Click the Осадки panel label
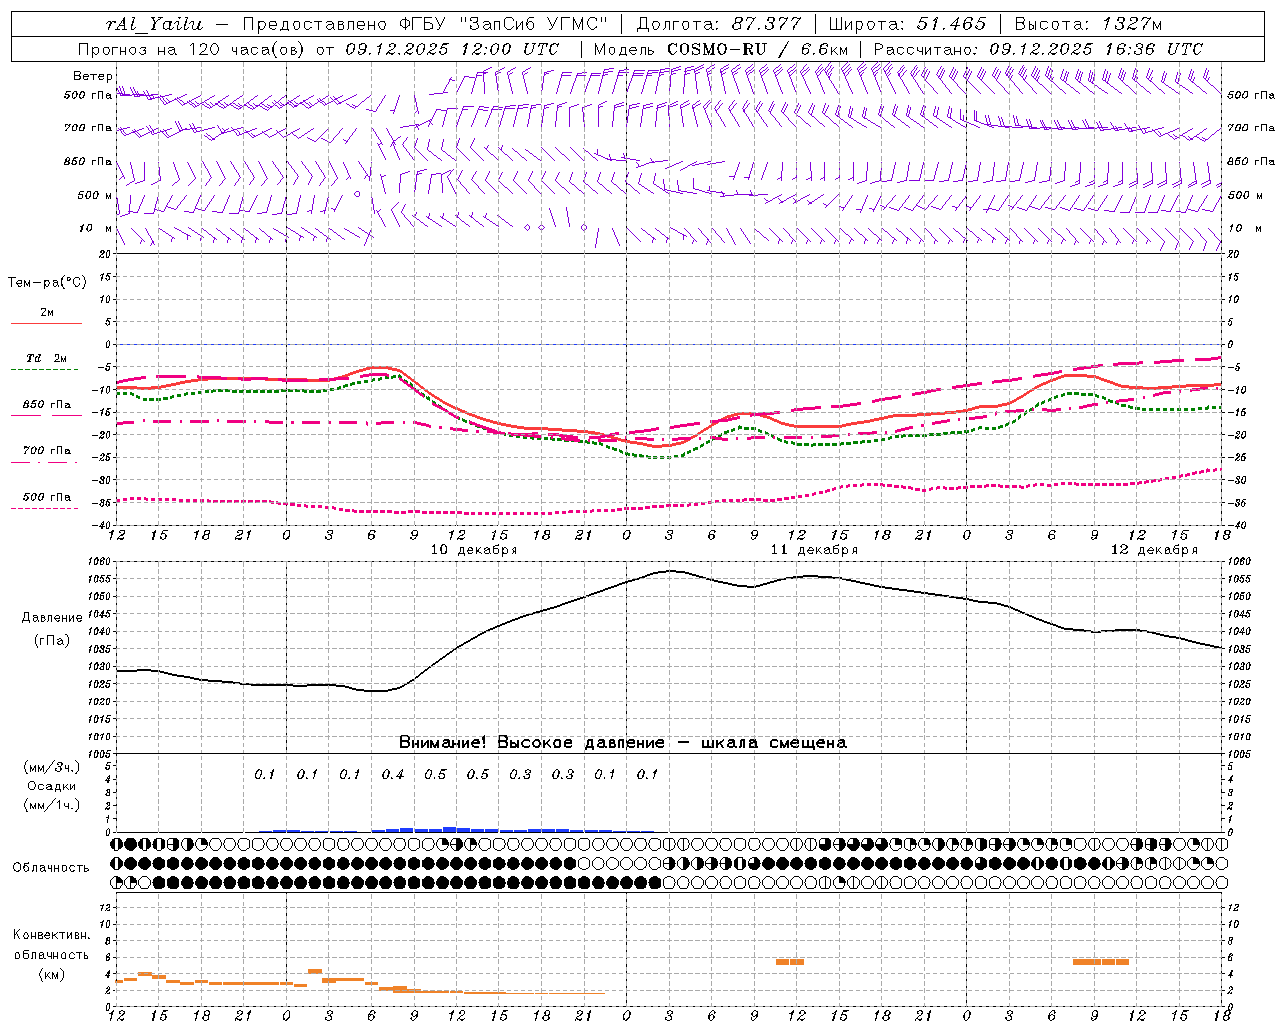This screenshot has width=1280, height=1024. [51, 786]
